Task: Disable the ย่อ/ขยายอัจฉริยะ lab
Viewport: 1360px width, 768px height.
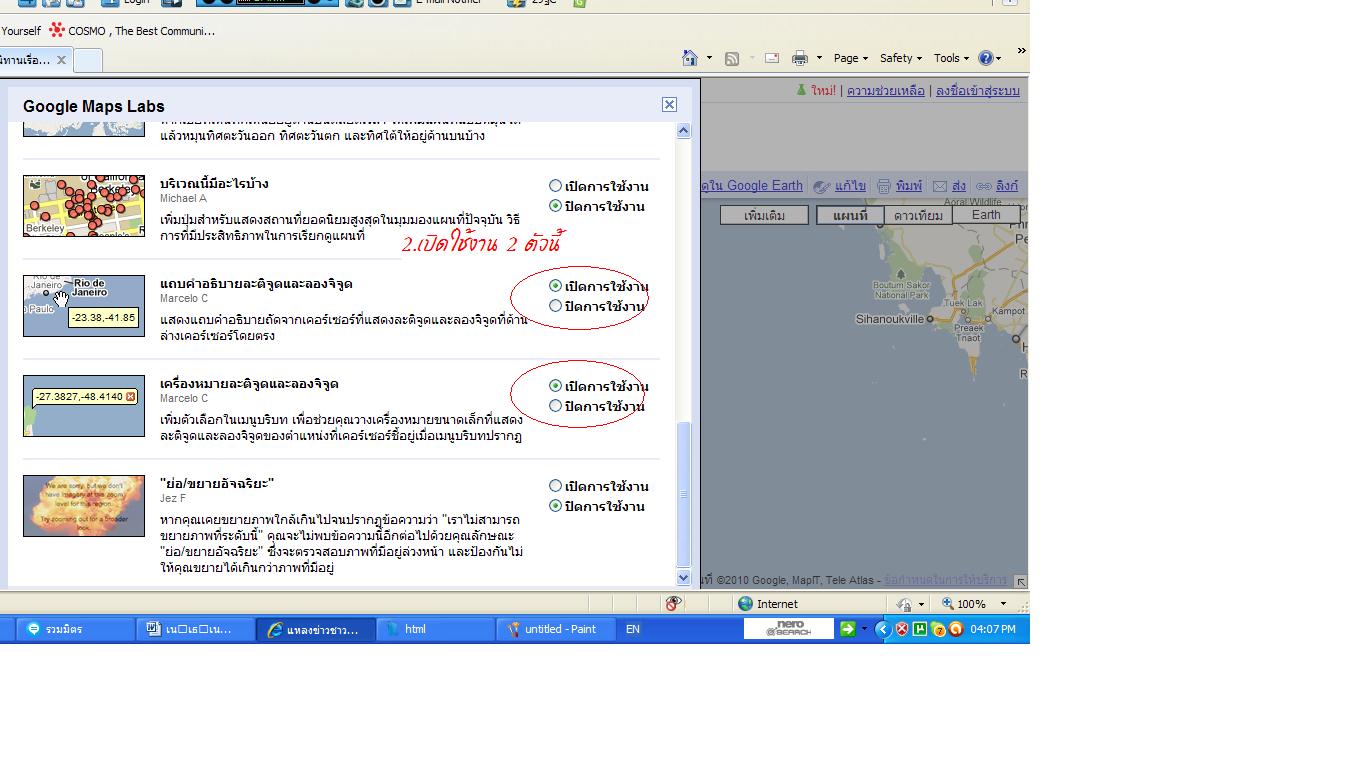Action: [x=555, y=506]
